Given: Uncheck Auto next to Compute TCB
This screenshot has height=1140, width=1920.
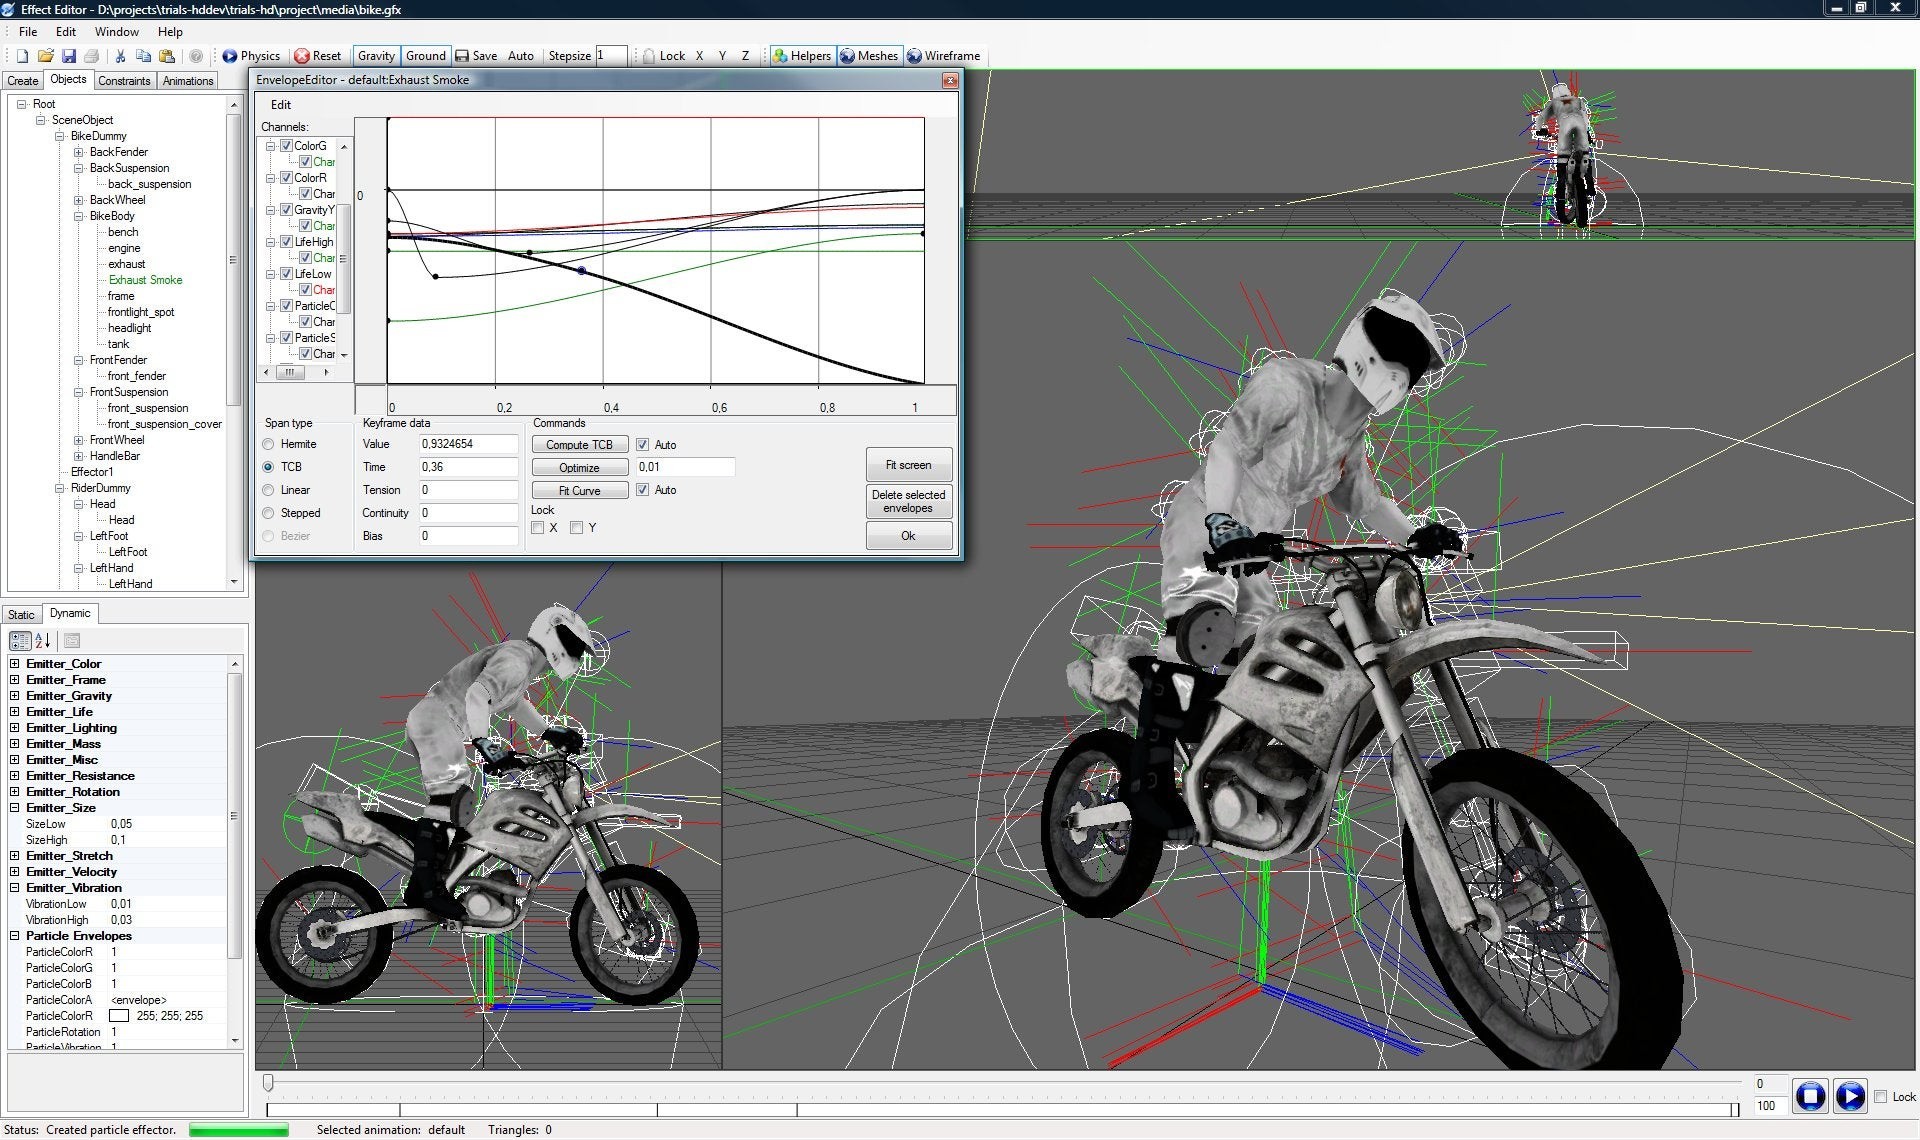Looking at the screenshot, I should coord(643,445).
